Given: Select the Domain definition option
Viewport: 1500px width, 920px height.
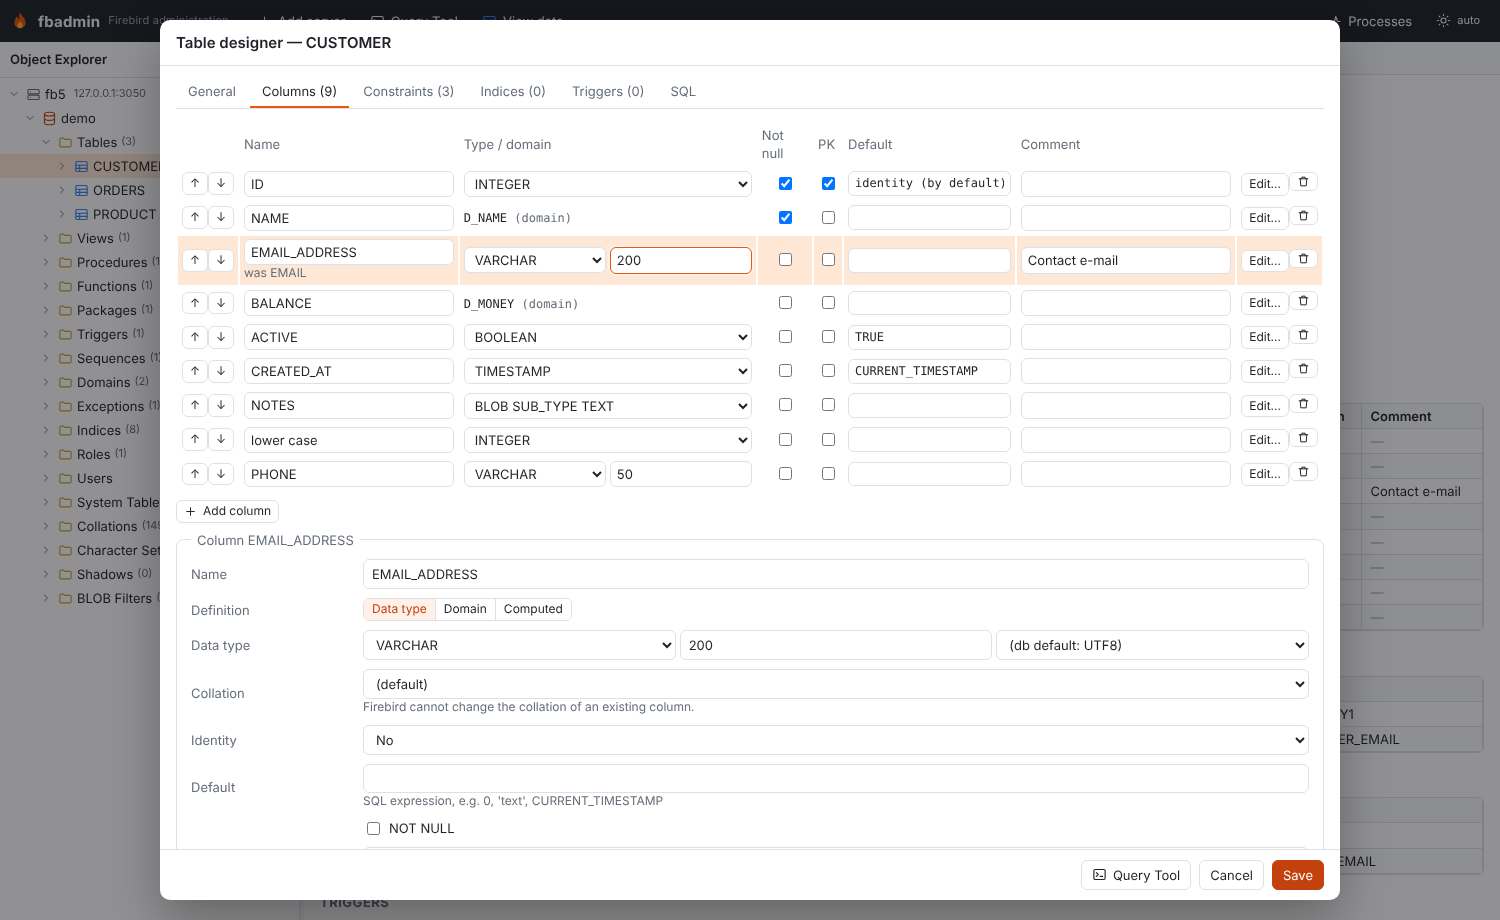Looking at the screenshot, I should (465, 609).
